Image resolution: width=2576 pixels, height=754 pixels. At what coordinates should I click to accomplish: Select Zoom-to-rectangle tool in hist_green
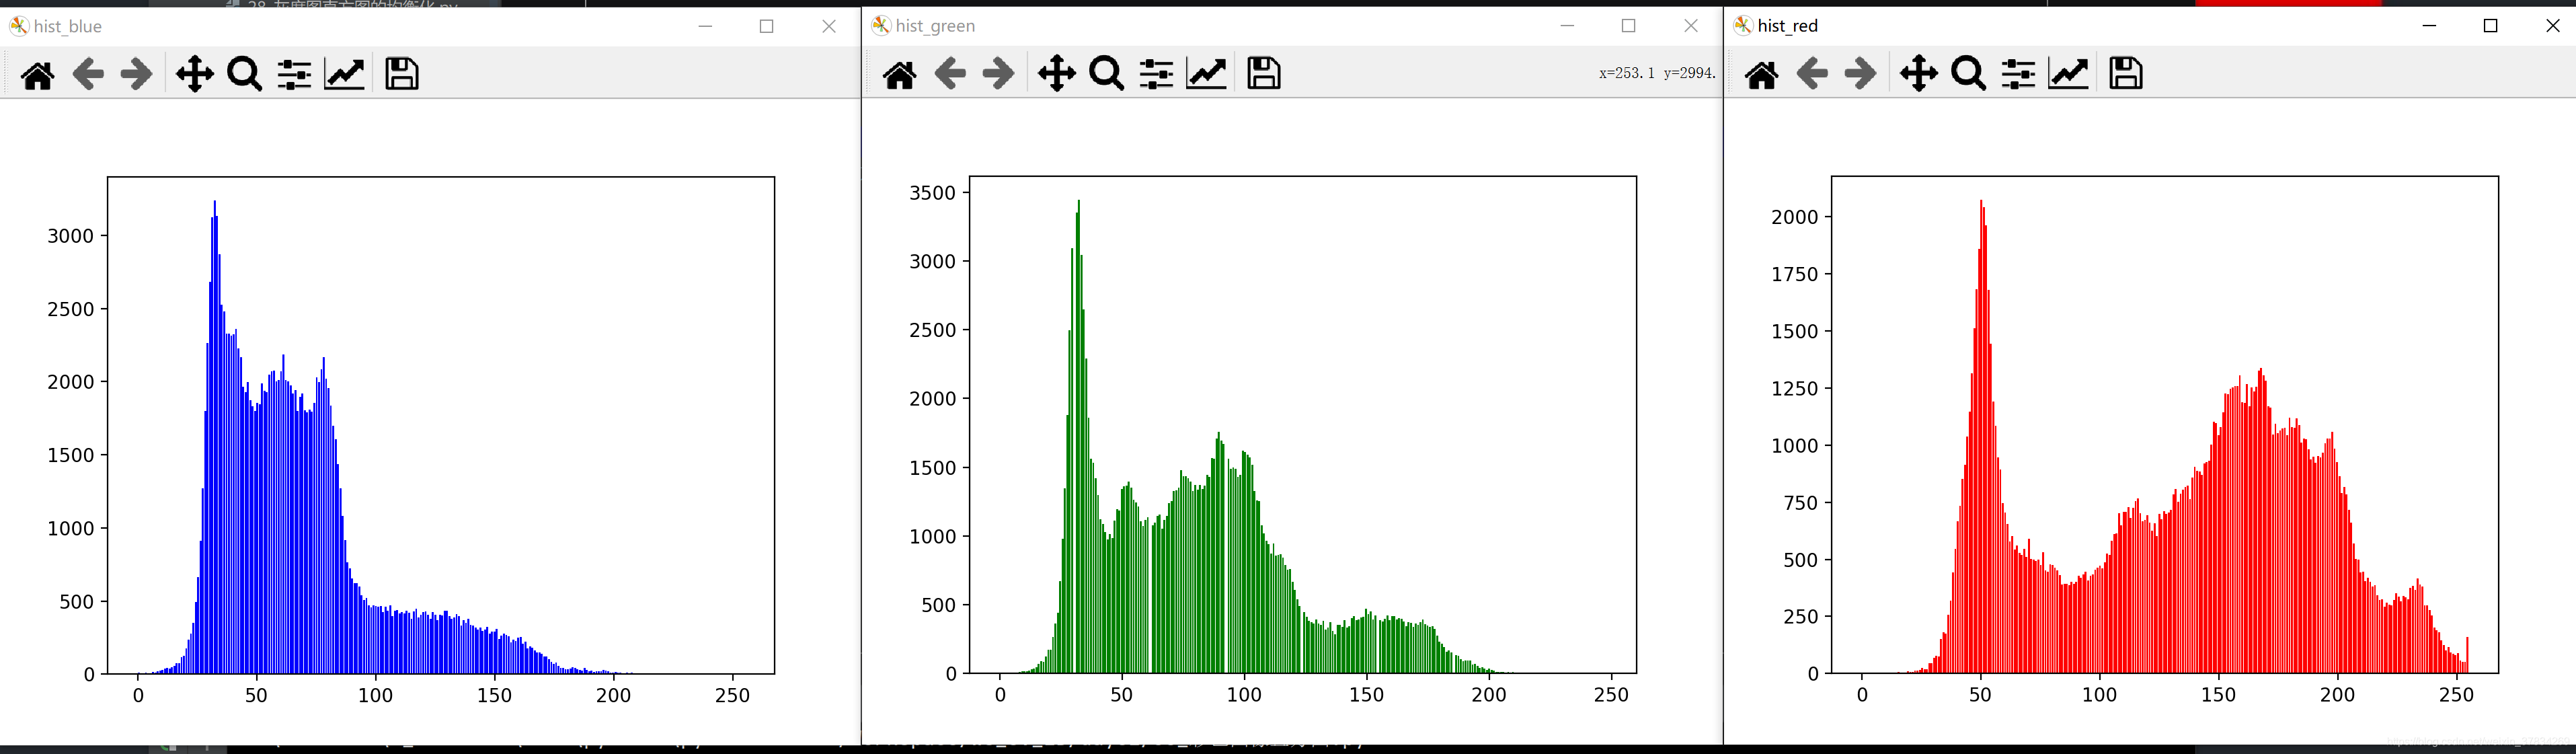pos(1107,74)
